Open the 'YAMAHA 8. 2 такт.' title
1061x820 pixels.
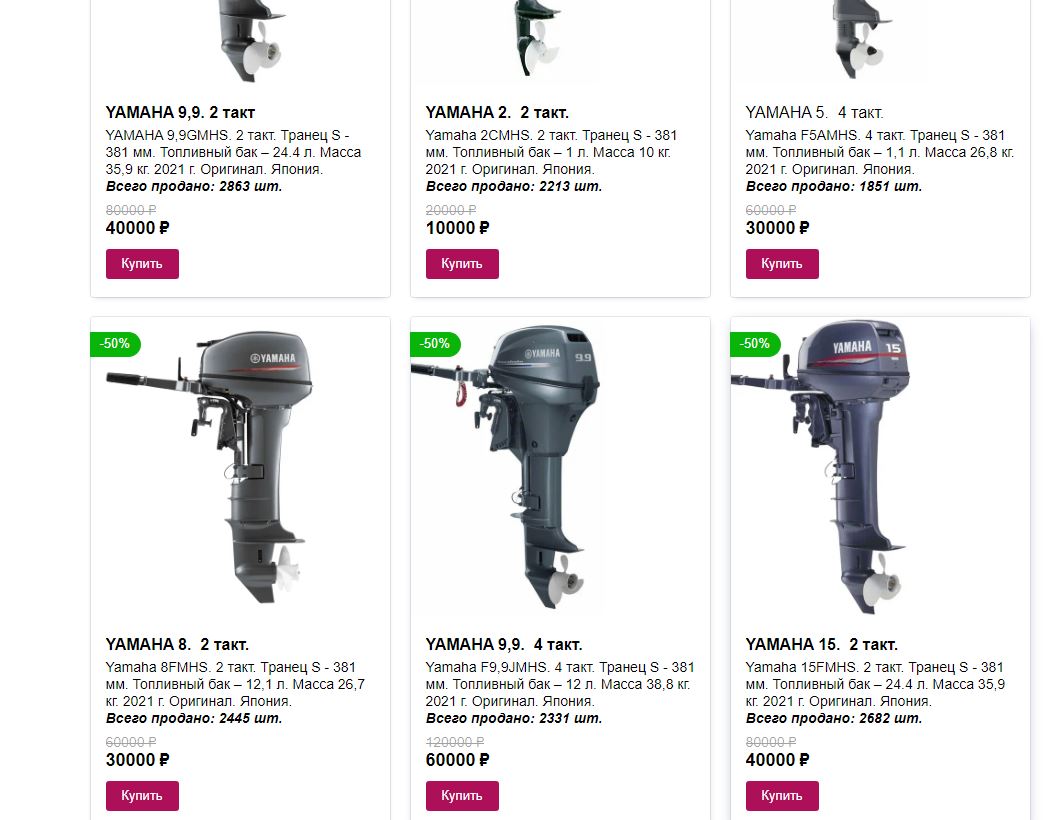point(177,644)
